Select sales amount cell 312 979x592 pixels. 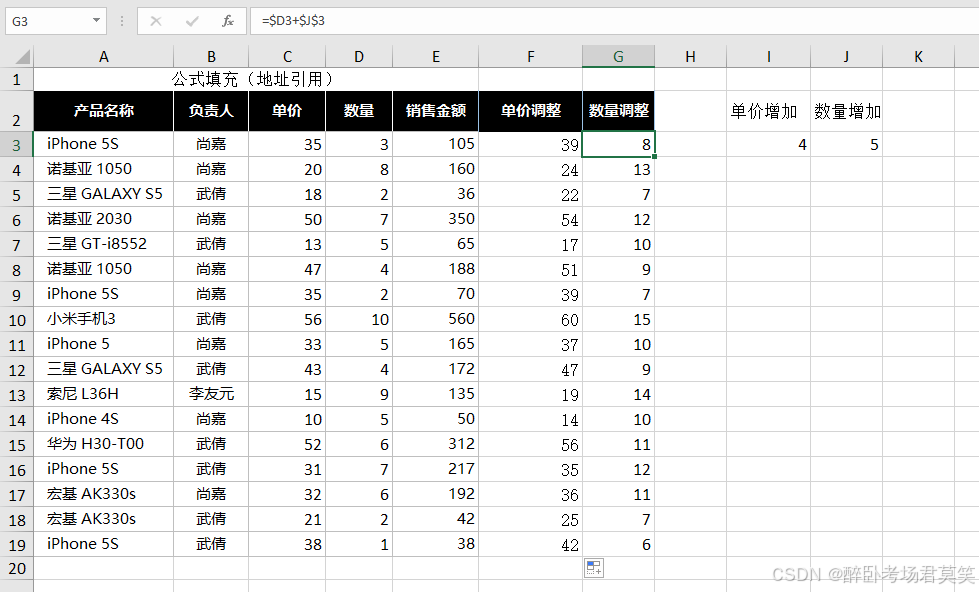pos(436,444)
